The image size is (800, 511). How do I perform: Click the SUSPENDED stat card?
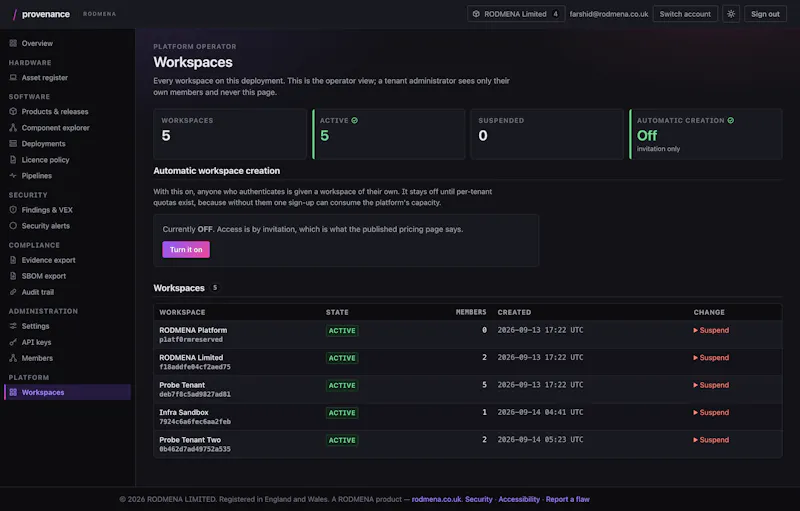[547, 134]
